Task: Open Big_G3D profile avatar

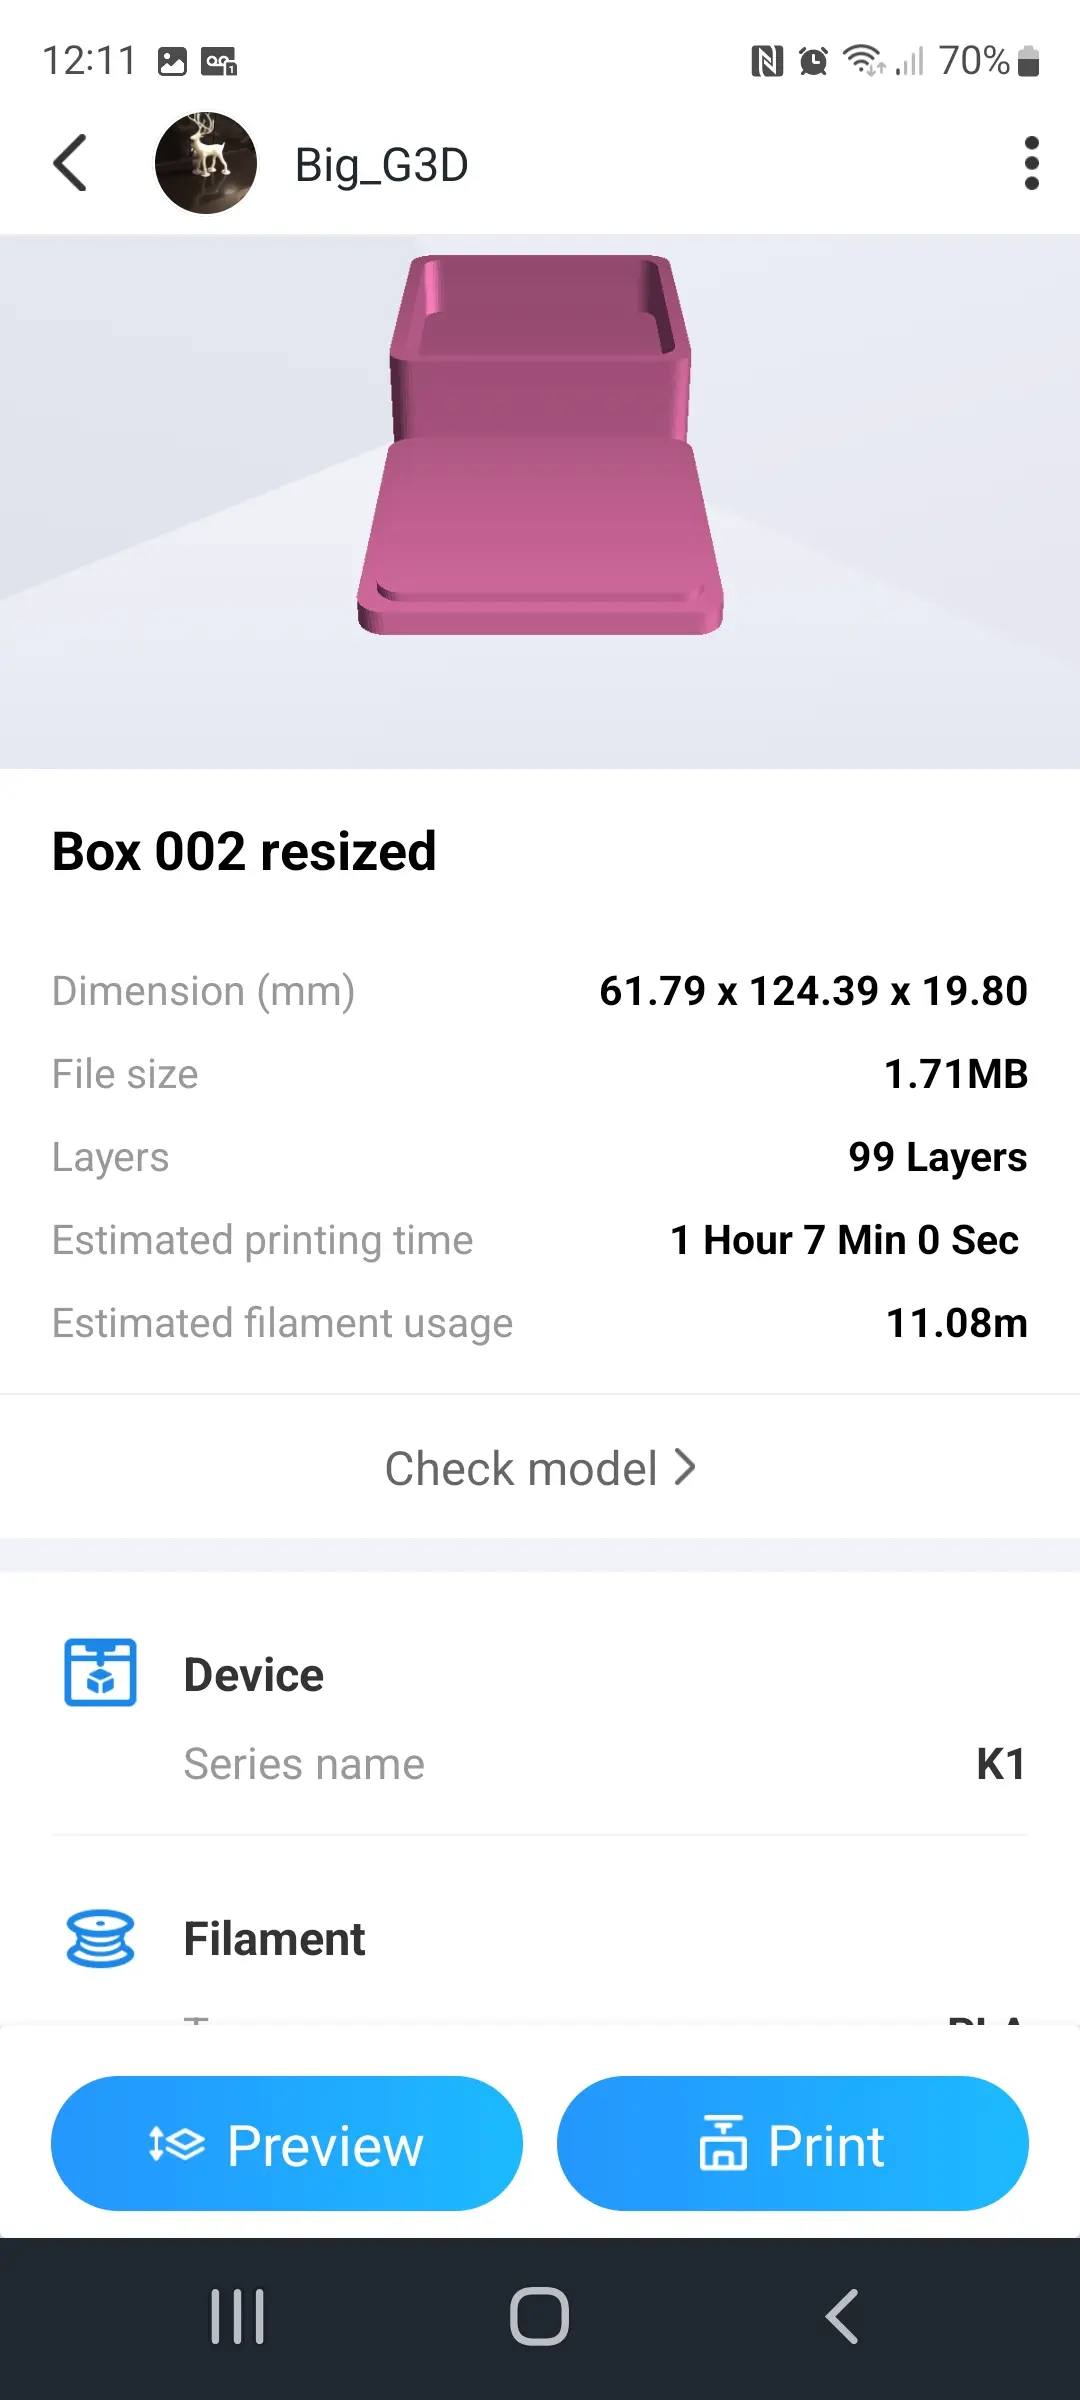Action: click(206, 163)
